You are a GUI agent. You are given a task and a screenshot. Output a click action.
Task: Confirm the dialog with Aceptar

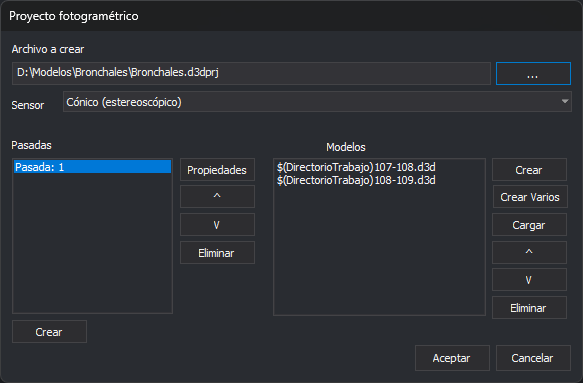tap(452, 358)
